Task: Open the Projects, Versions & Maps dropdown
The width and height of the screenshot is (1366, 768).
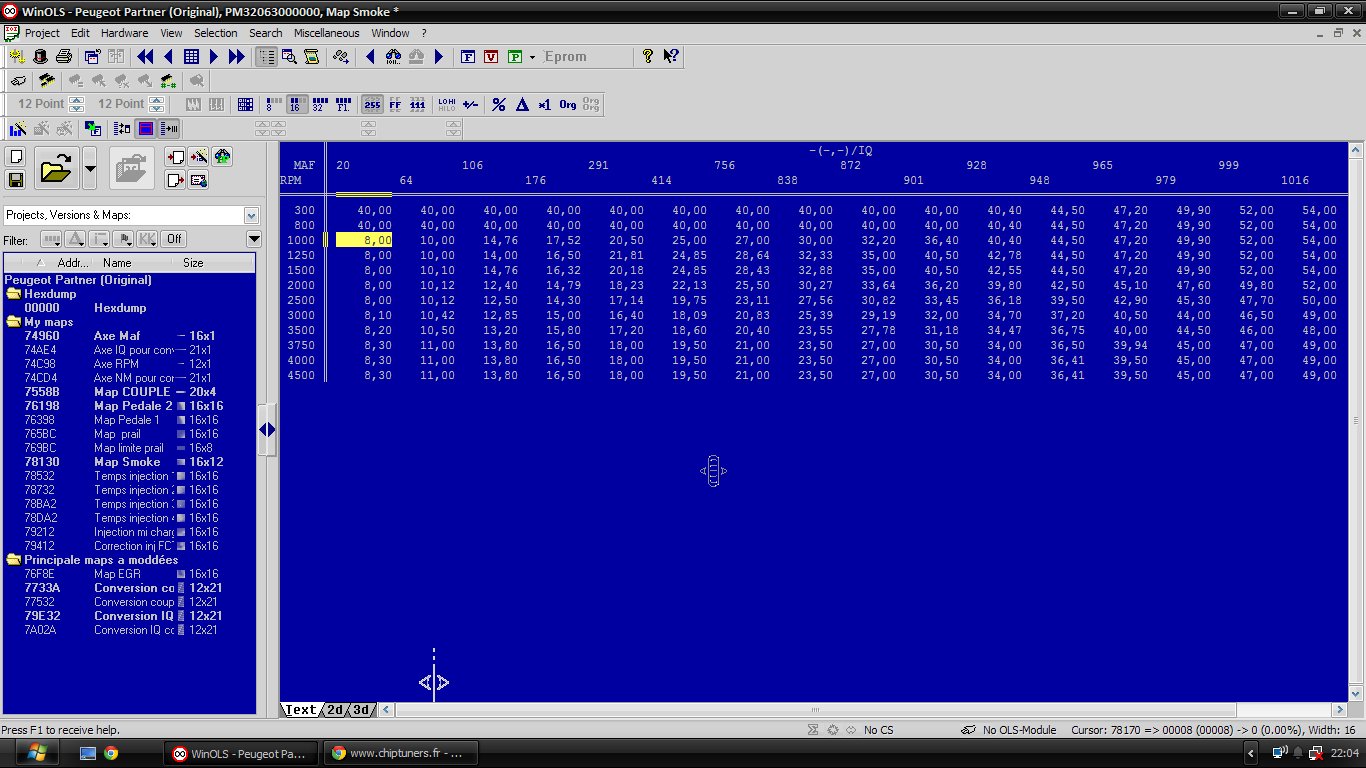Action: tap(251, 215)
